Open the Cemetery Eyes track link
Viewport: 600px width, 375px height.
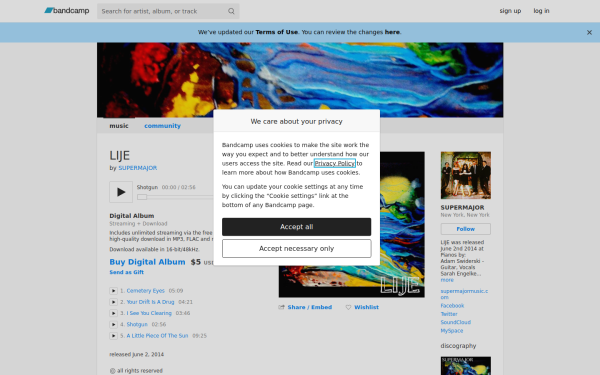[145, 291]
